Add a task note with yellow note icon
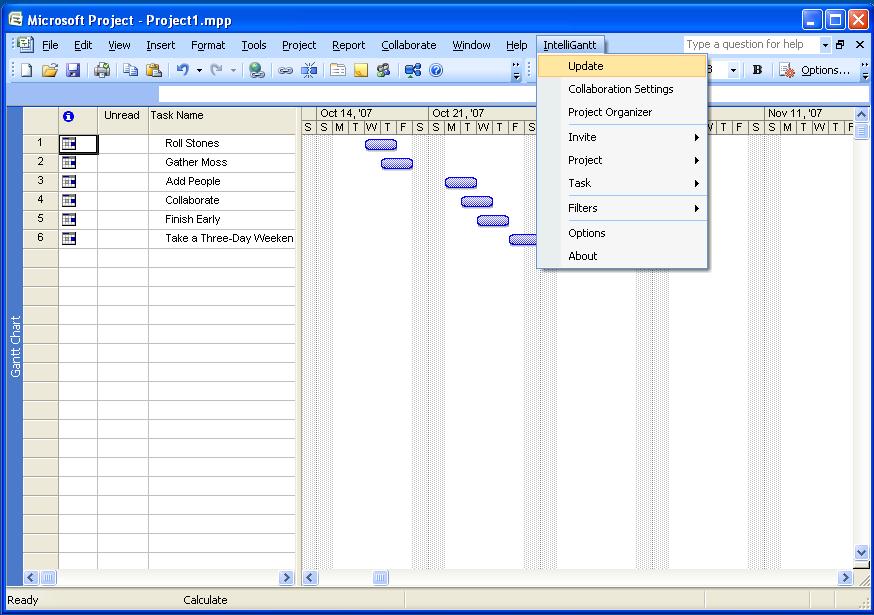Screen dimensions: 874x615 click(x=361, y=70)
